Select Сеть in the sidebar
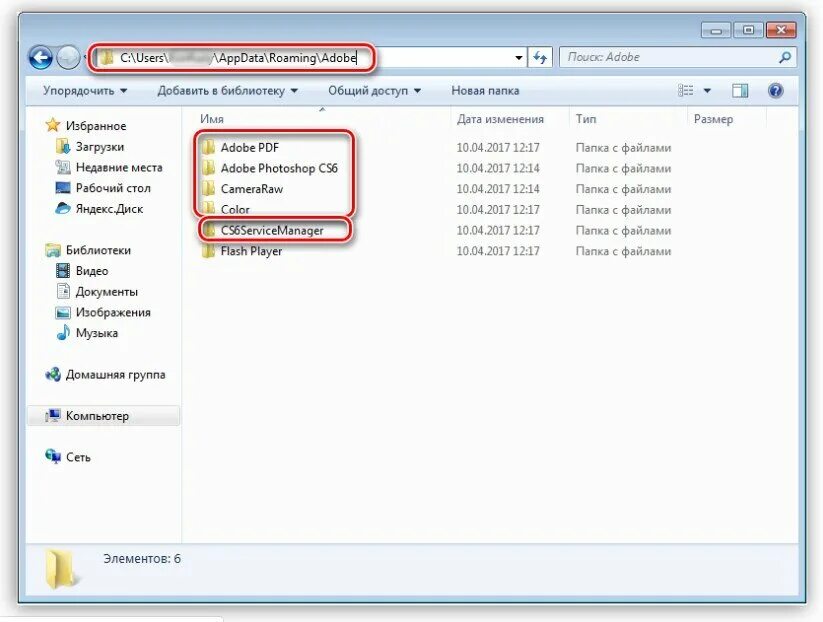This screenshot has width=823, height=622. (x=68, y=457)
